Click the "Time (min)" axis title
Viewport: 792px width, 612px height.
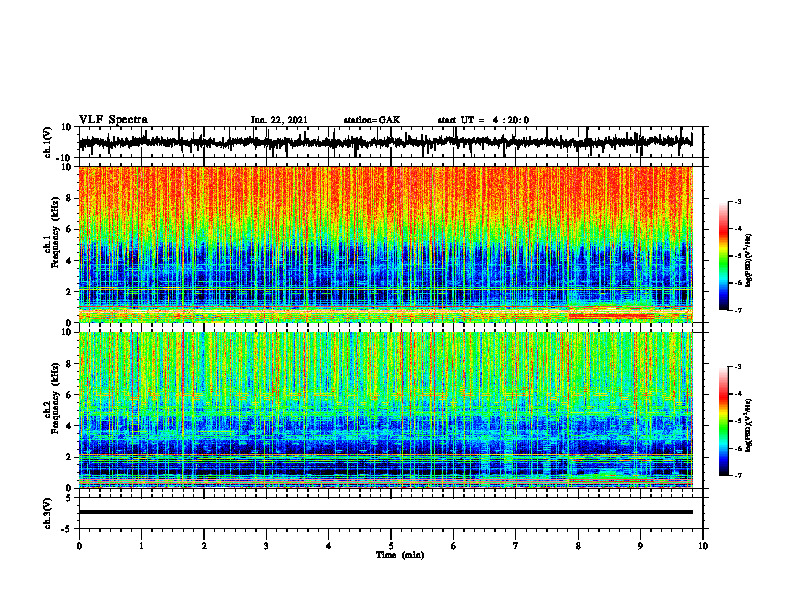click(400, 555)
